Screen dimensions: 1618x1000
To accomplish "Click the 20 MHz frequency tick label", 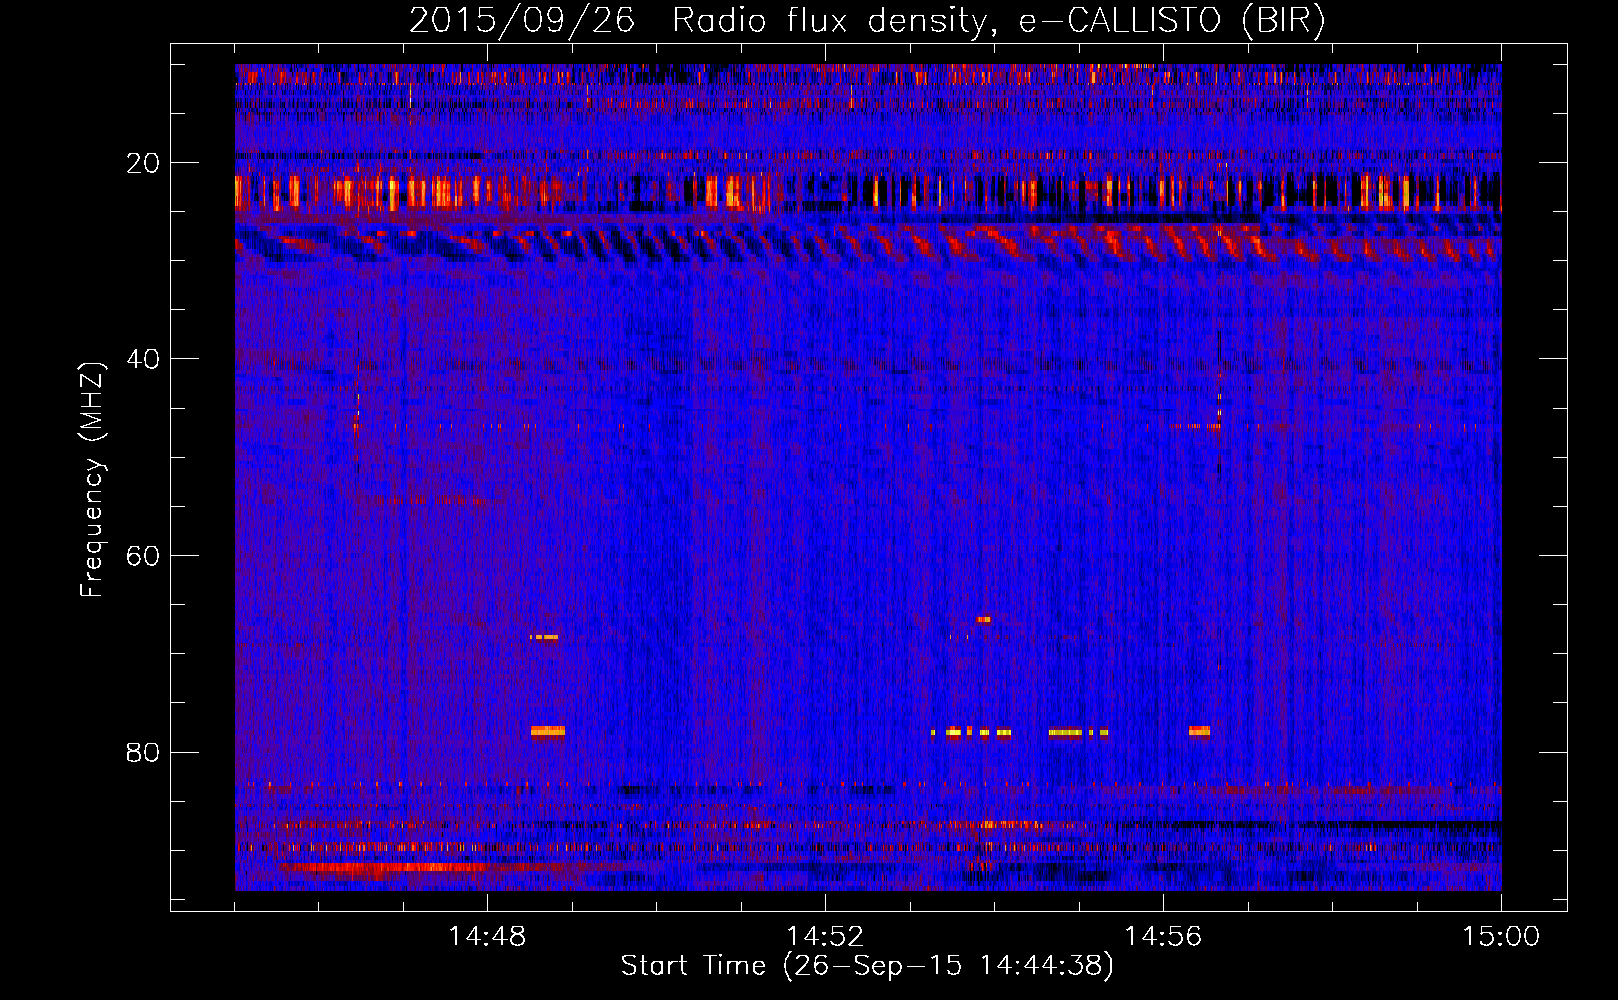I will tap(143, 163).
